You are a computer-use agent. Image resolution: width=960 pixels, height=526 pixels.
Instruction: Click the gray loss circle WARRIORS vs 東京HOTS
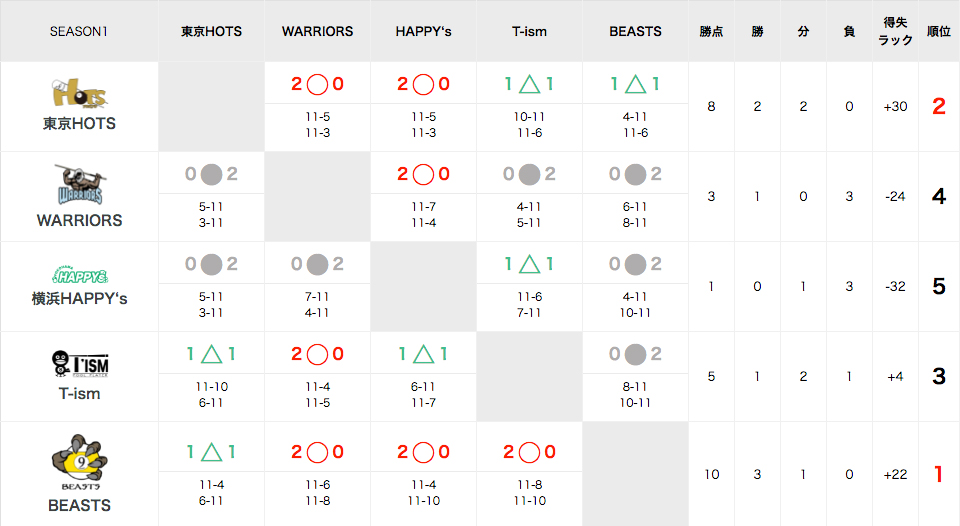(211, 175)
